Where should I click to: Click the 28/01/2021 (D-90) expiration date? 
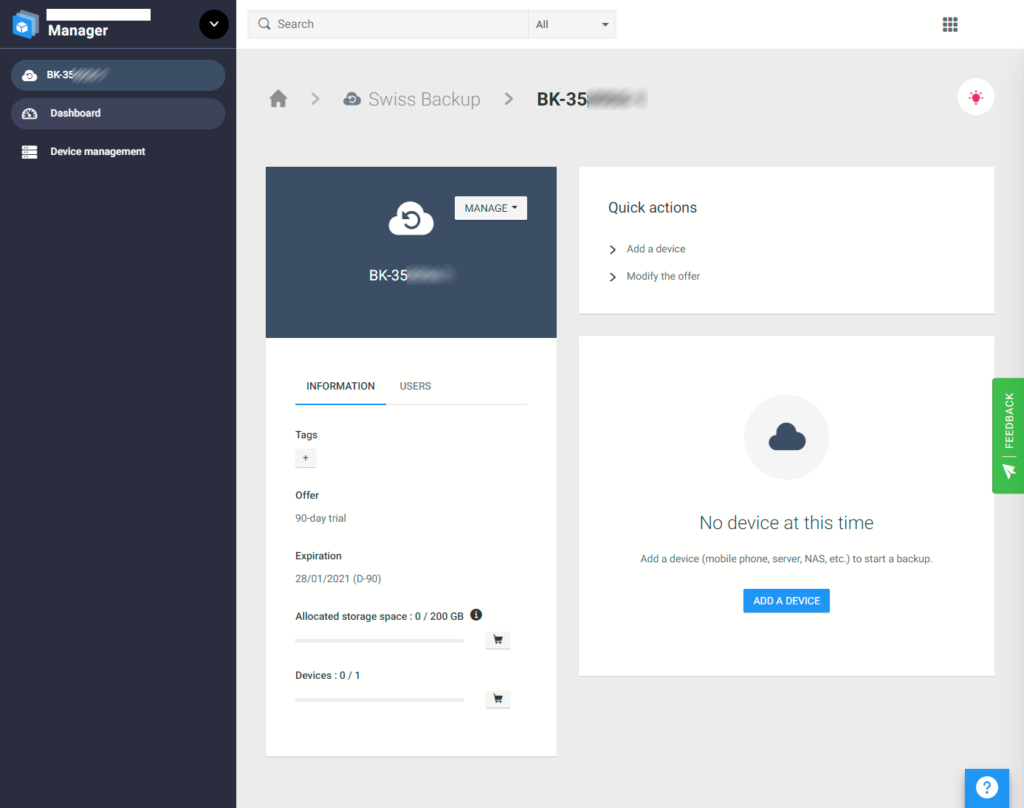[x=338, y=579]
